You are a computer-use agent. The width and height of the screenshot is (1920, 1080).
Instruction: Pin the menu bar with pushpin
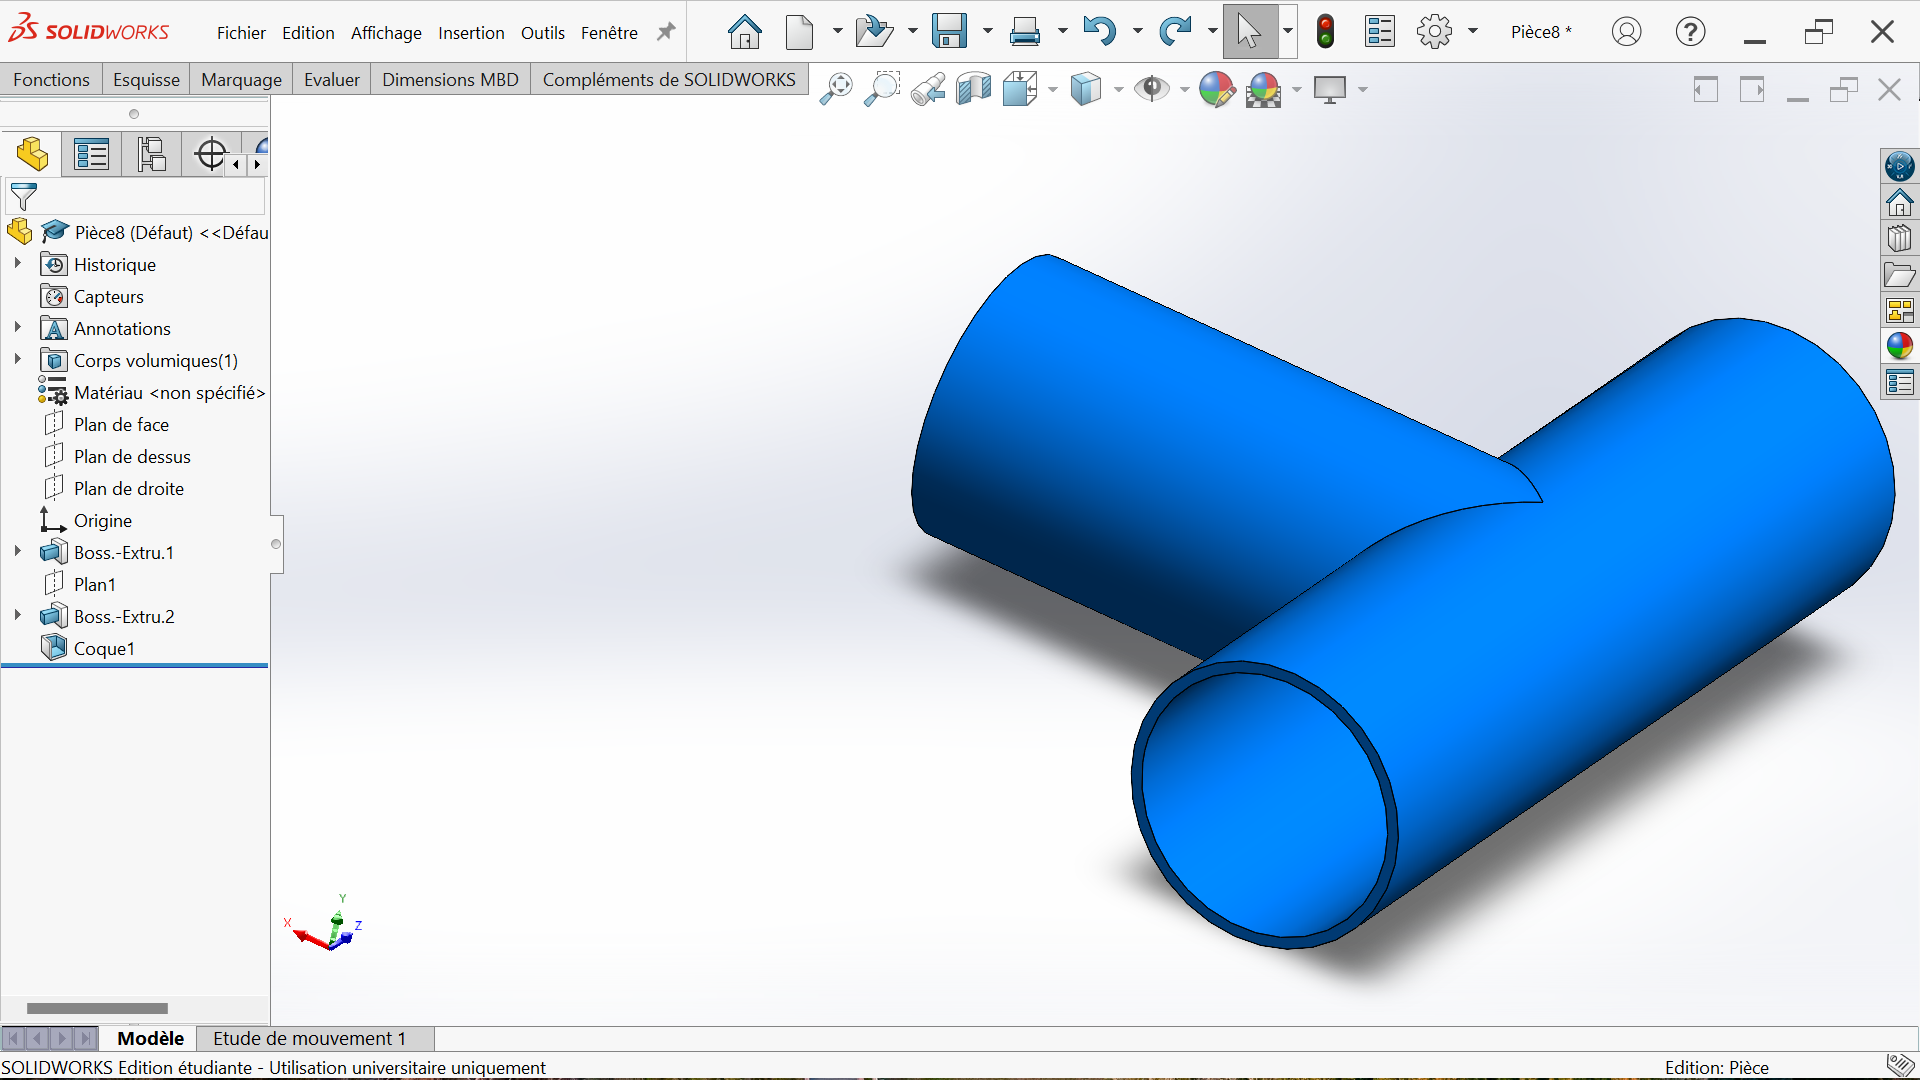[665, 32]
